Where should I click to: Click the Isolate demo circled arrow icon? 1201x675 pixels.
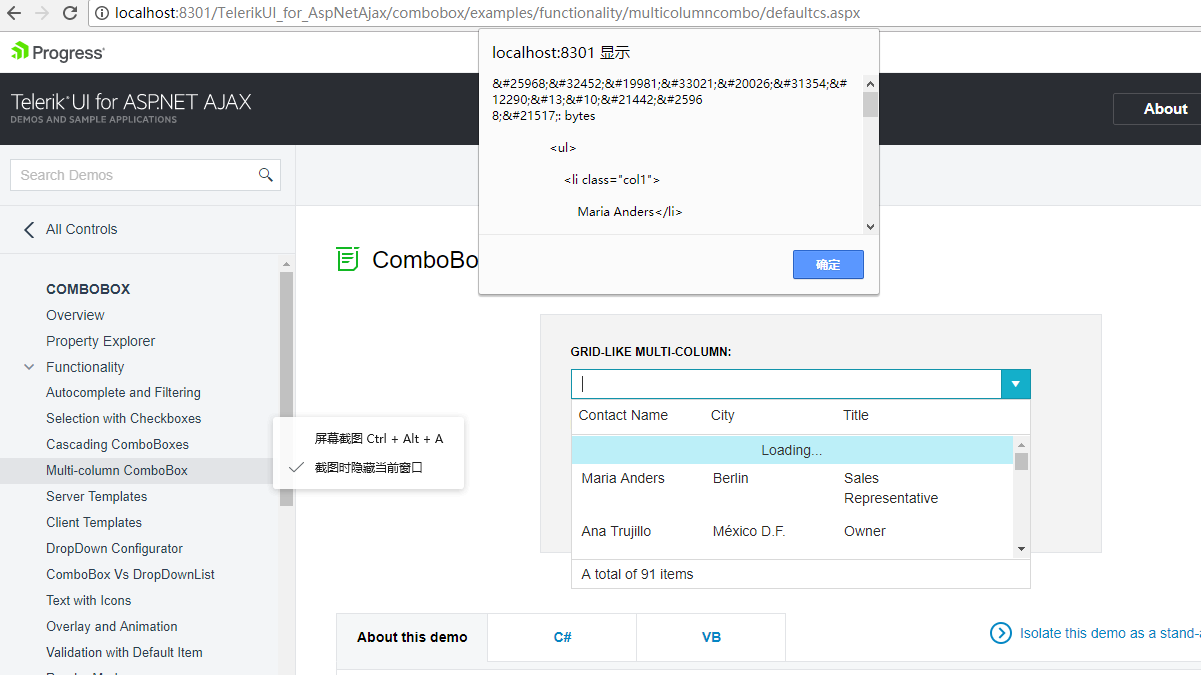[x=1000, y=632]
